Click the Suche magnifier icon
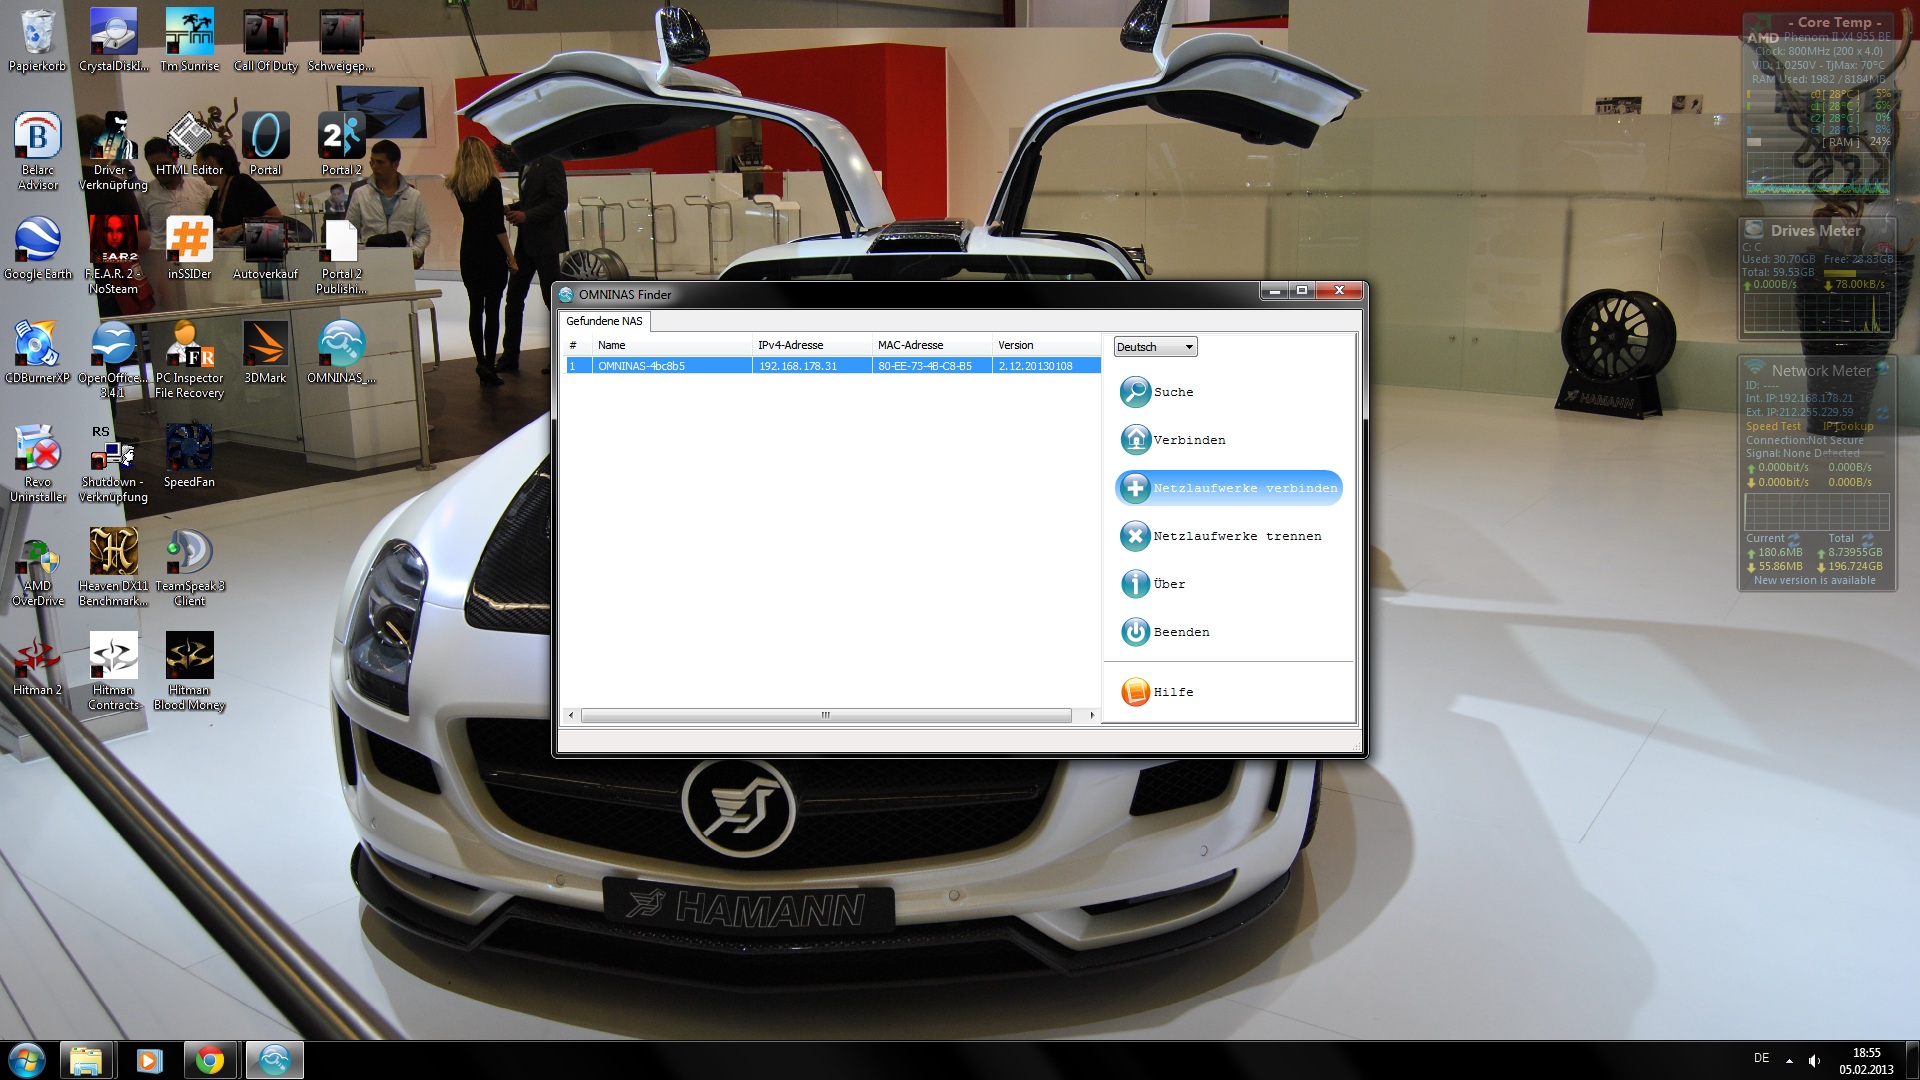This screenshot has width=1920, height=1080. pyautogui.click(x=1135, y=392)
